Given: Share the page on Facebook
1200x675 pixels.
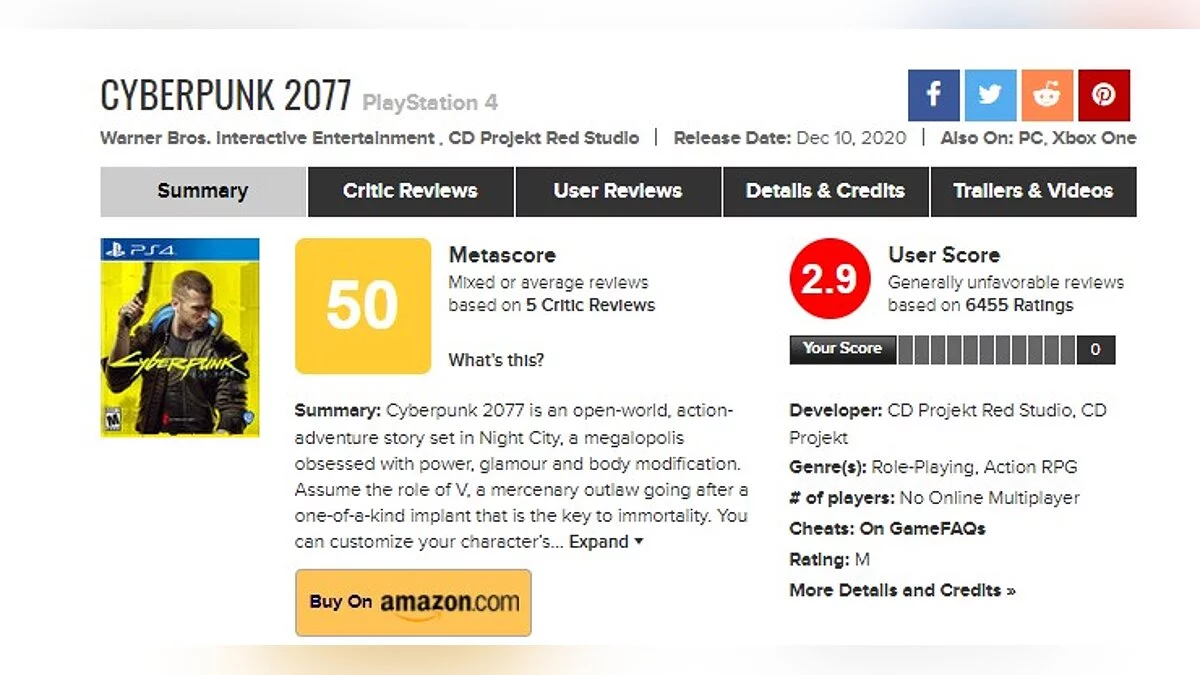Looking at the screenshot, I should [933, 95].
